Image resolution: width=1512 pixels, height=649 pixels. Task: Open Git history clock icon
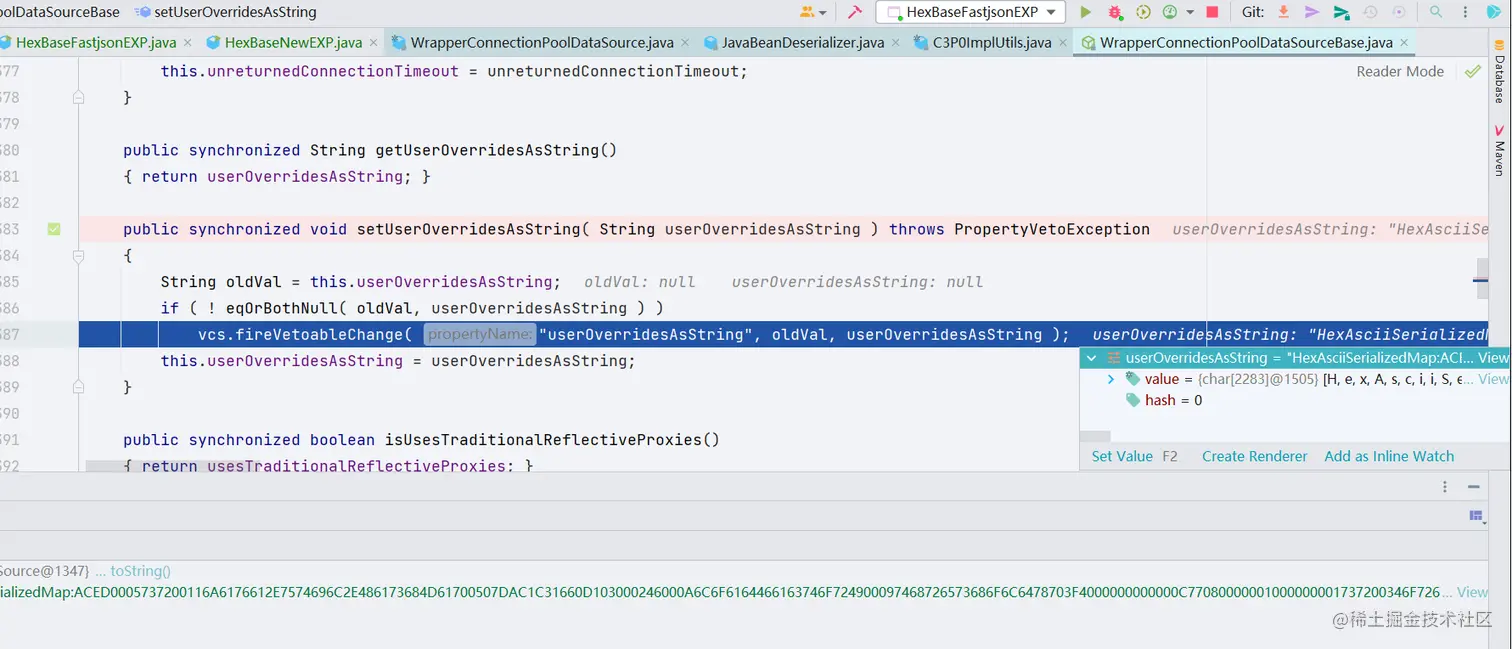coord(1371,12)
